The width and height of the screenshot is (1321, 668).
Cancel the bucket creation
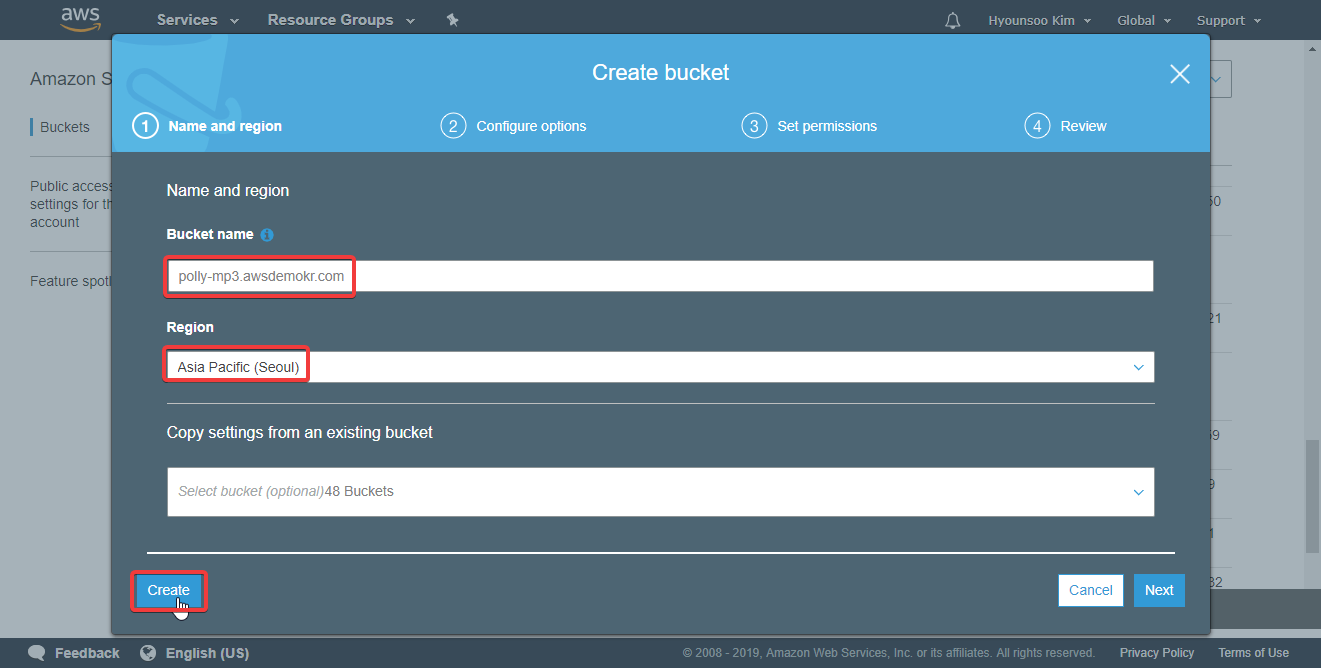point(1090,590)
